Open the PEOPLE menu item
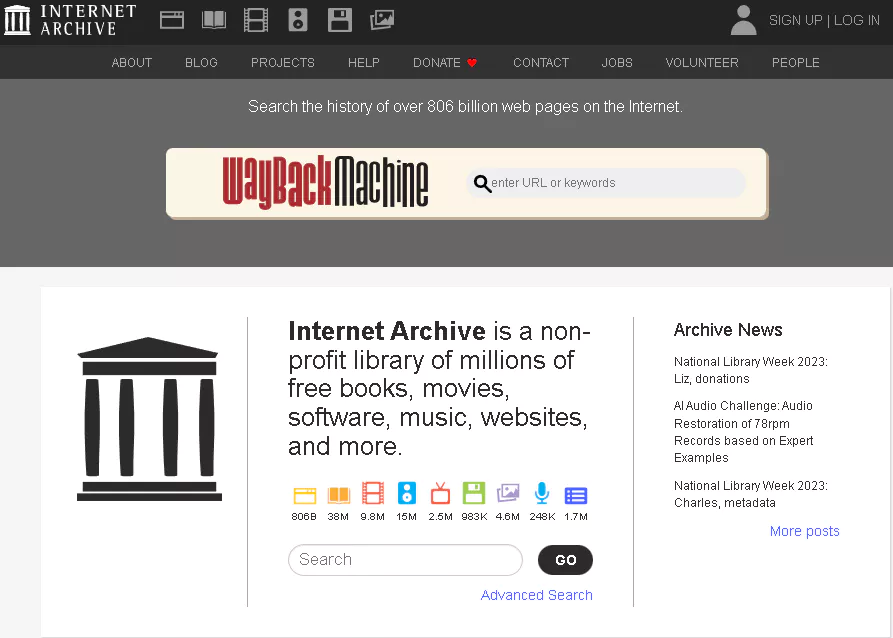Screen dimensions: 893x638 (x=795, y=63)
